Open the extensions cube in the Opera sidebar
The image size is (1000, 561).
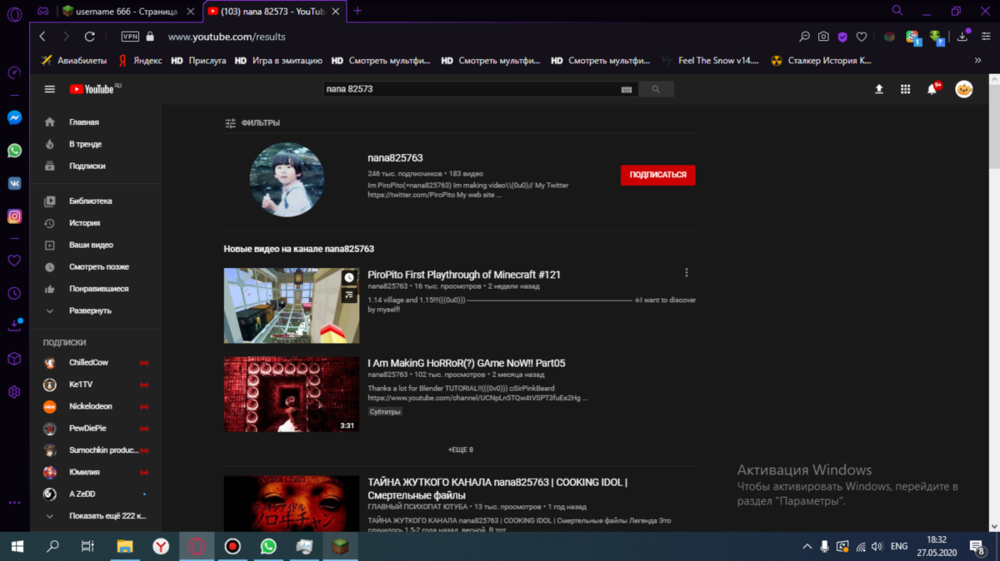[14, 359]
